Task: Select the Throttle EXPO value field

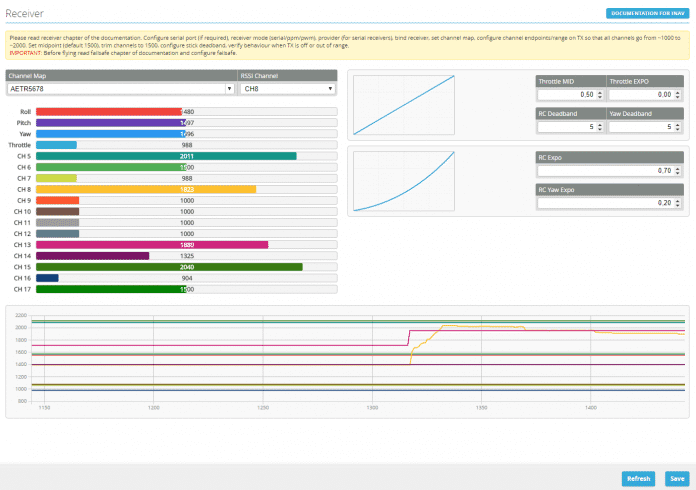Action: [x=645, y=95]
